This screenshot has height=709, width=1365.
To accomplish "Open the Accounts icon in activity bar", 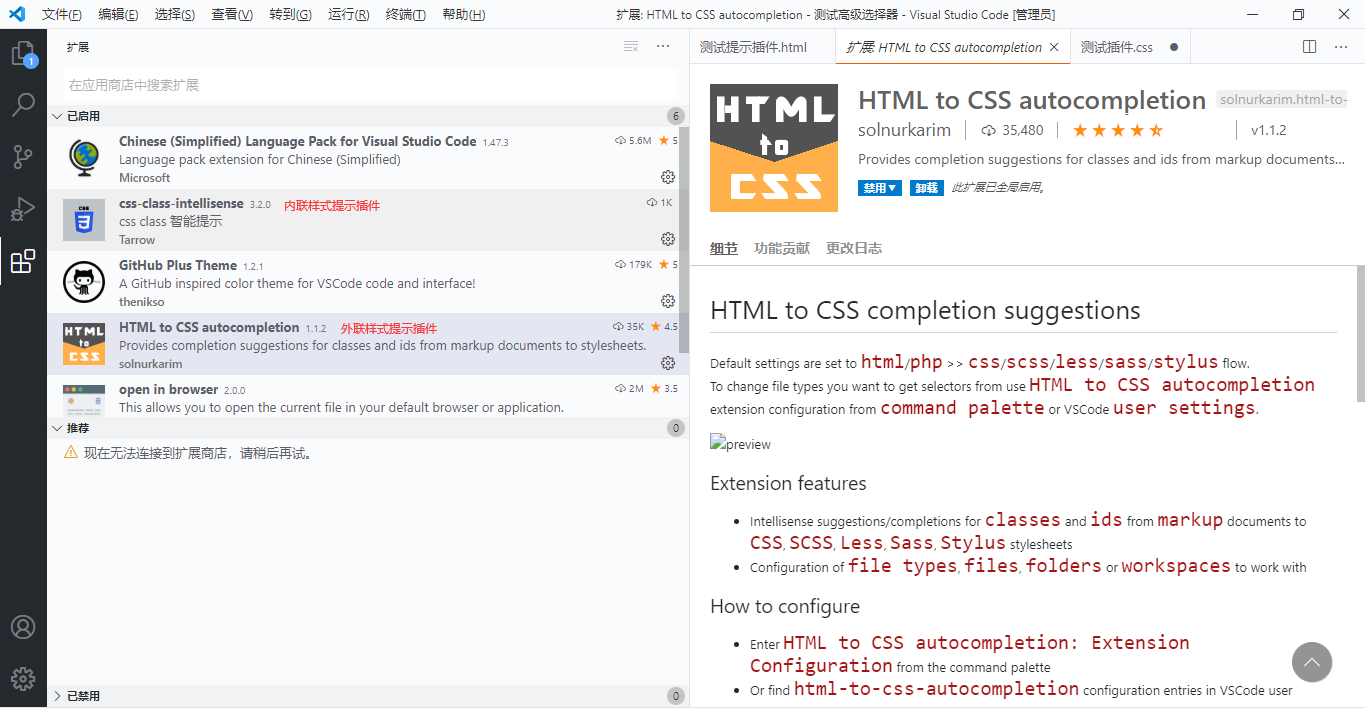I will [23, 627].
